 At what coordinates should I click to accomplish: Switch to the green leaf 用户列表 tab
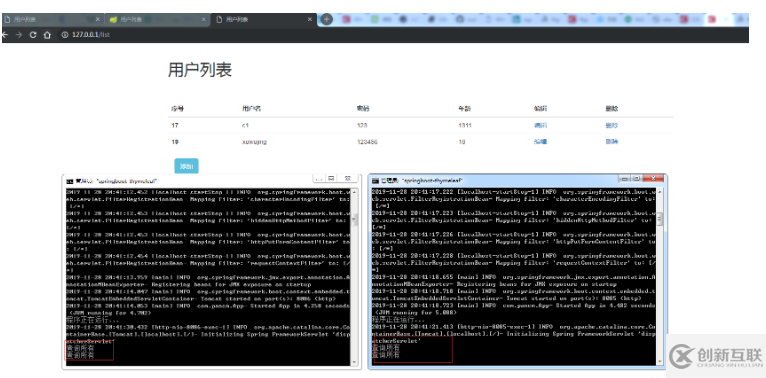pos(157,20)
